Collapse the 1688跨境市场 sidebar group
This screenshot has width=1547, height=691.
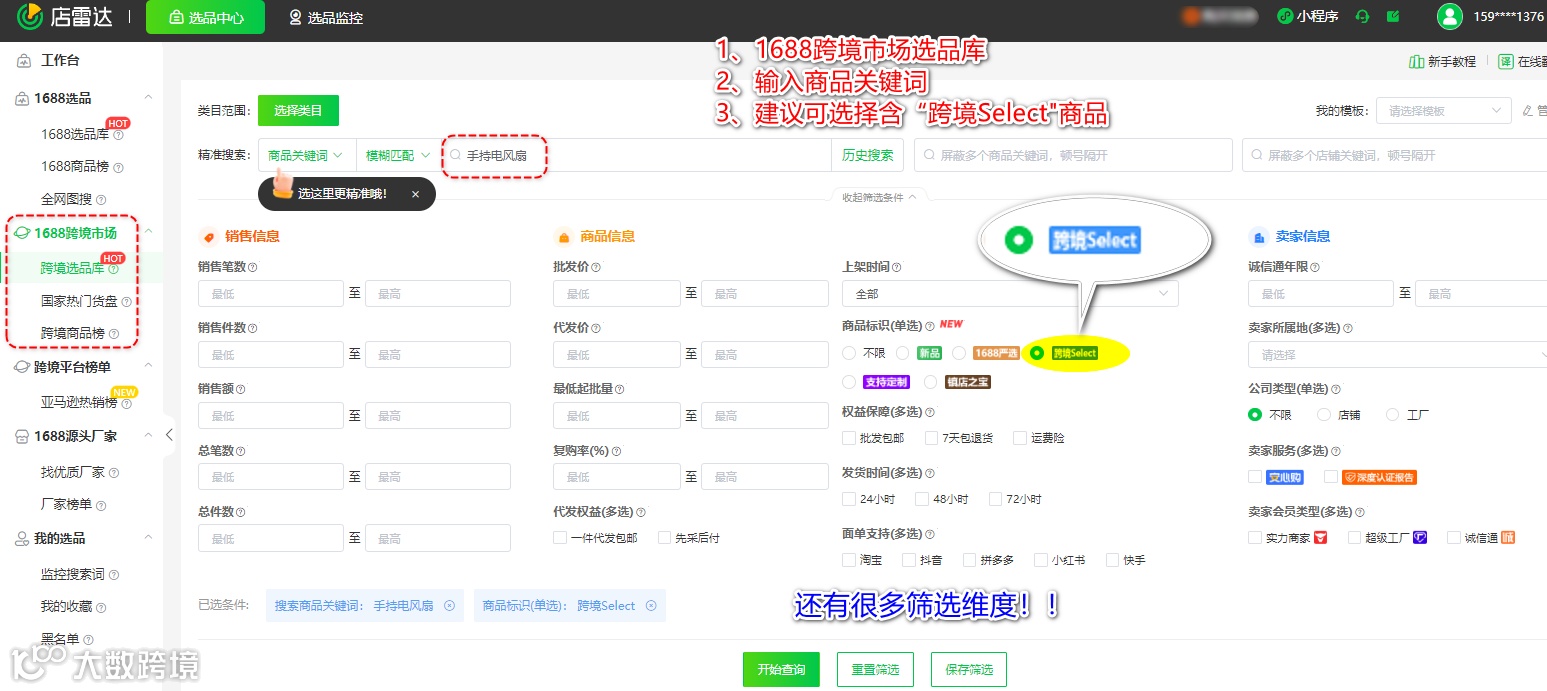point(148,233)
